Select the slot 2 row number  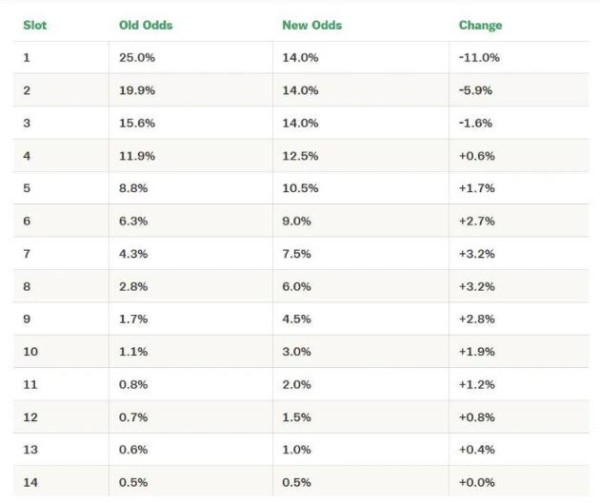[x=27, y=90]
